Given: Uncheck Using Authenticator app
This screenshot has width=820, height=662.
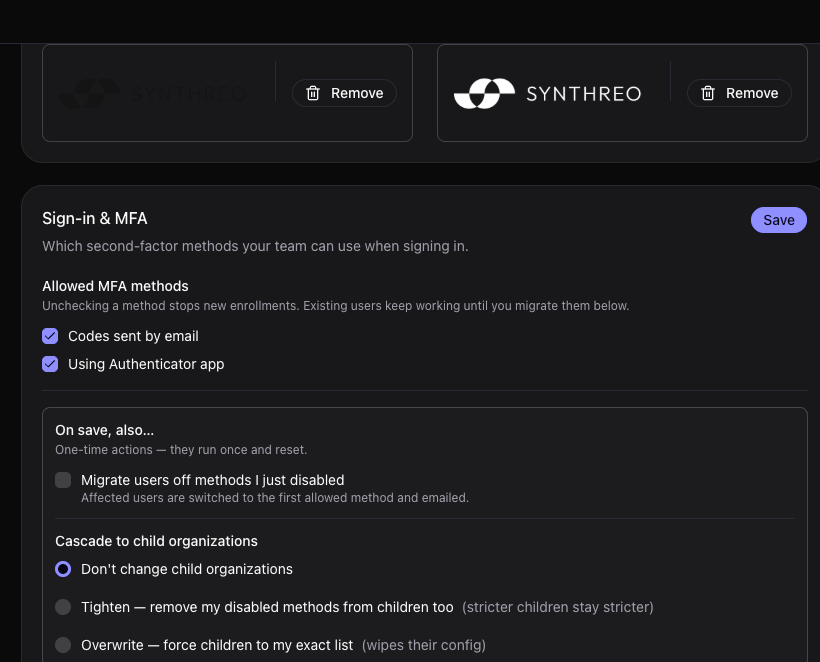Looking at the screenshot, I should 50,364.
